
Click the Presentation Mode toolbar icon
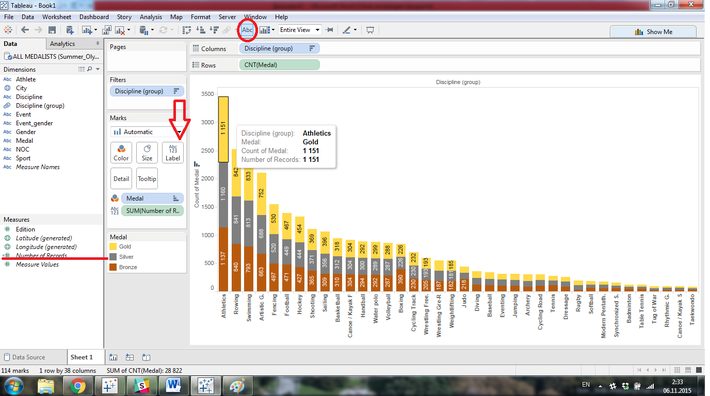(x=370, y=30)
